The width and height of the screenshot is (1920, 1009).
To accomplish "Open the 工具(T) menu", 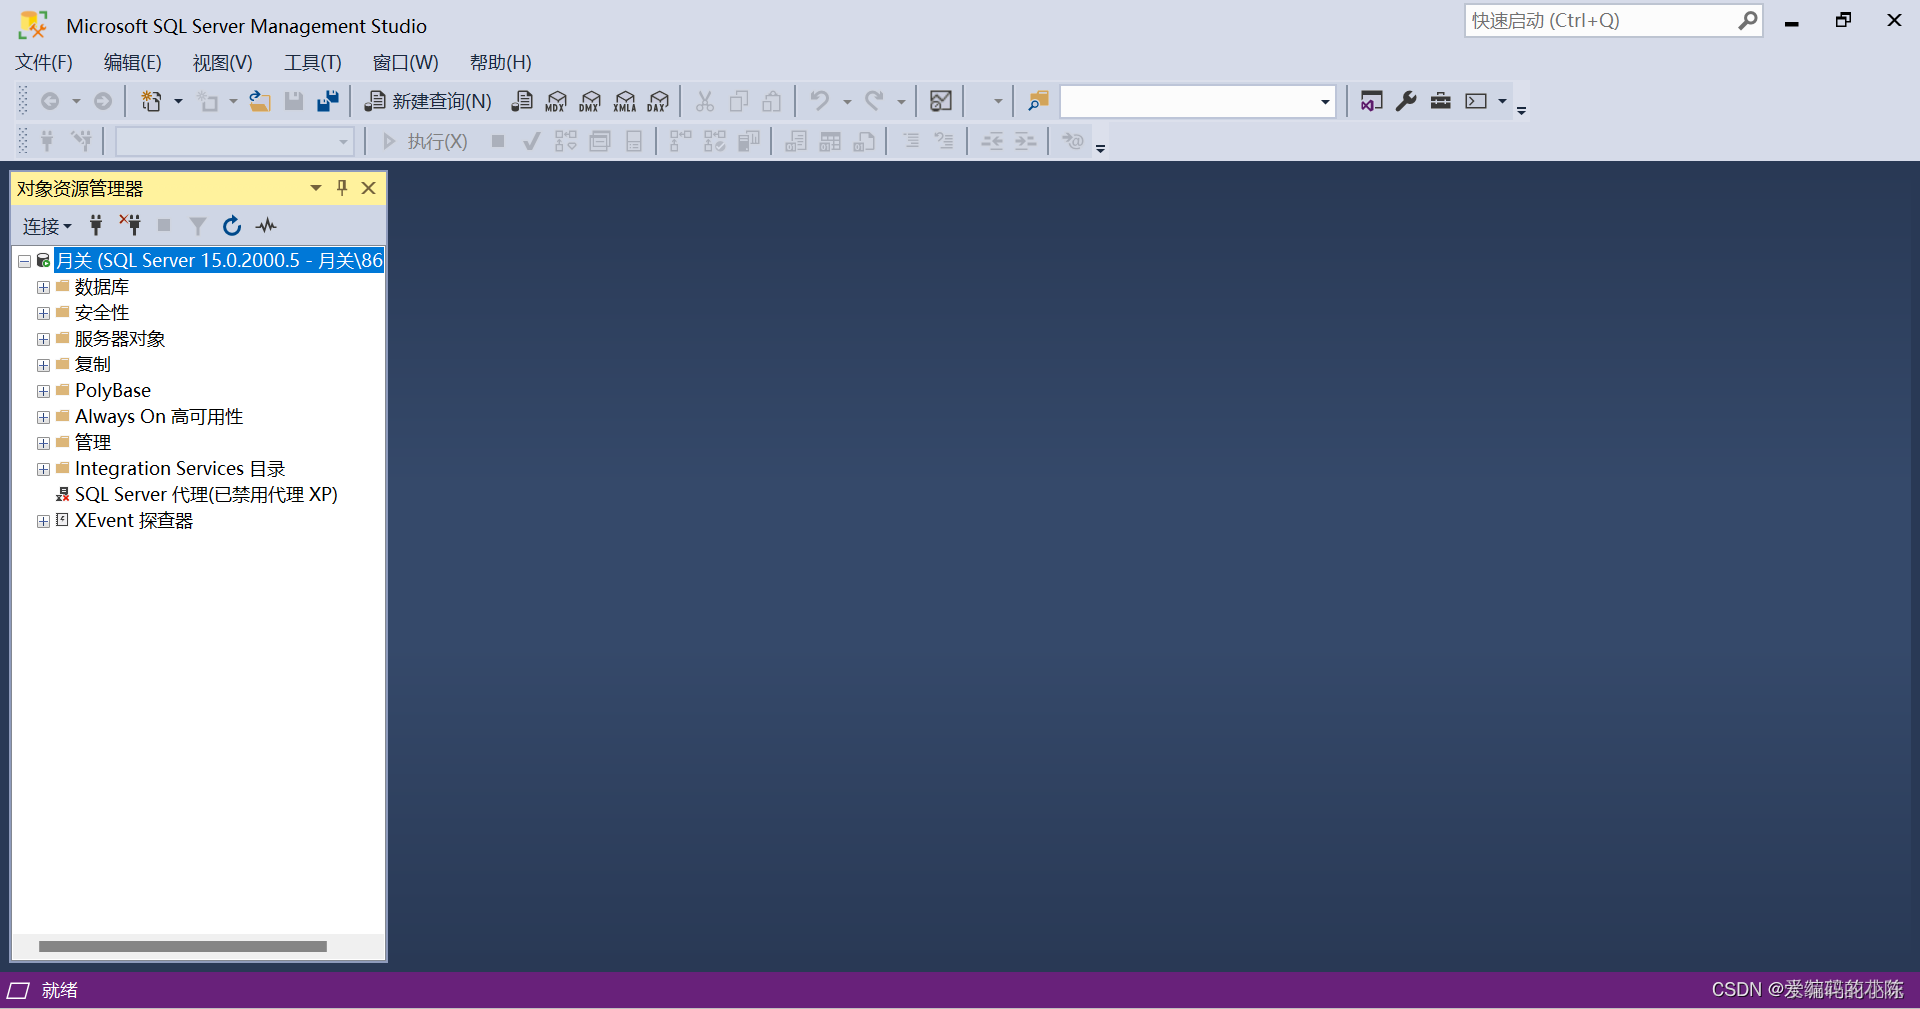I will pyautogui.click(x=313, y=62).
